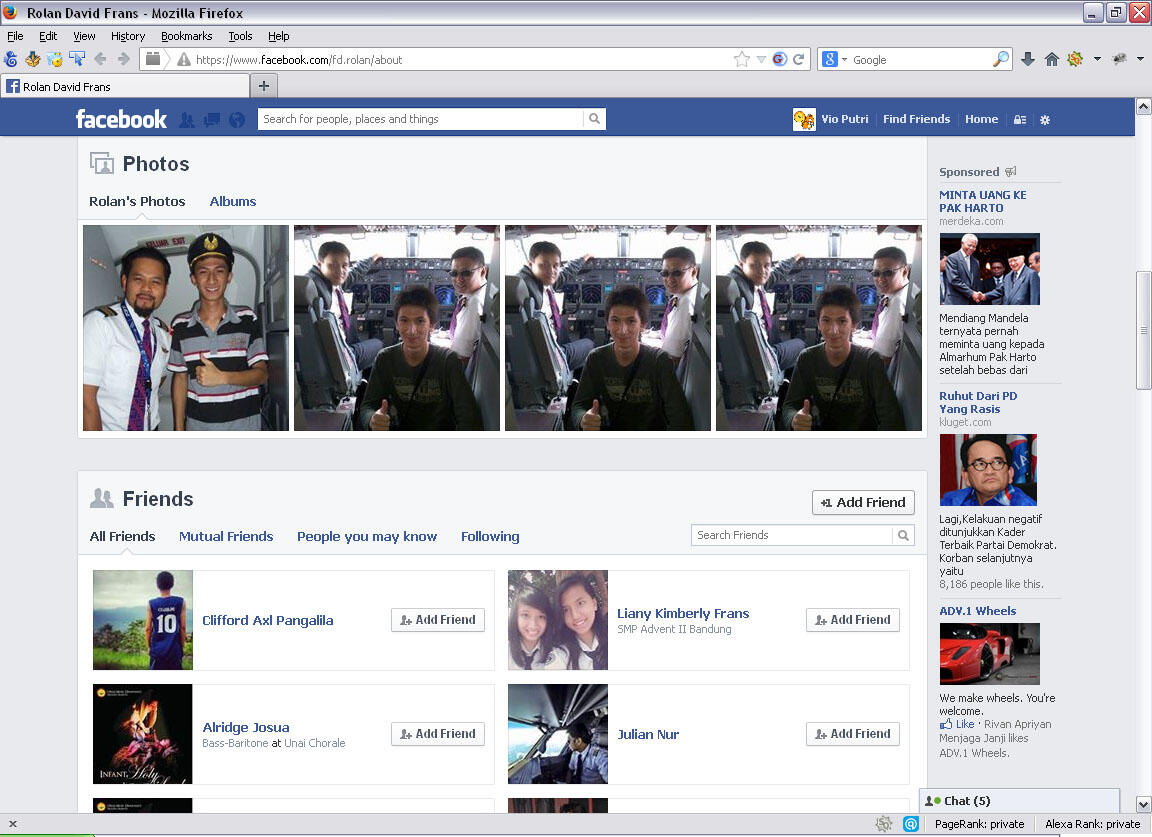Open Facebook messages icon
This screenshot has width=1152, height=837.
point(212,120)
